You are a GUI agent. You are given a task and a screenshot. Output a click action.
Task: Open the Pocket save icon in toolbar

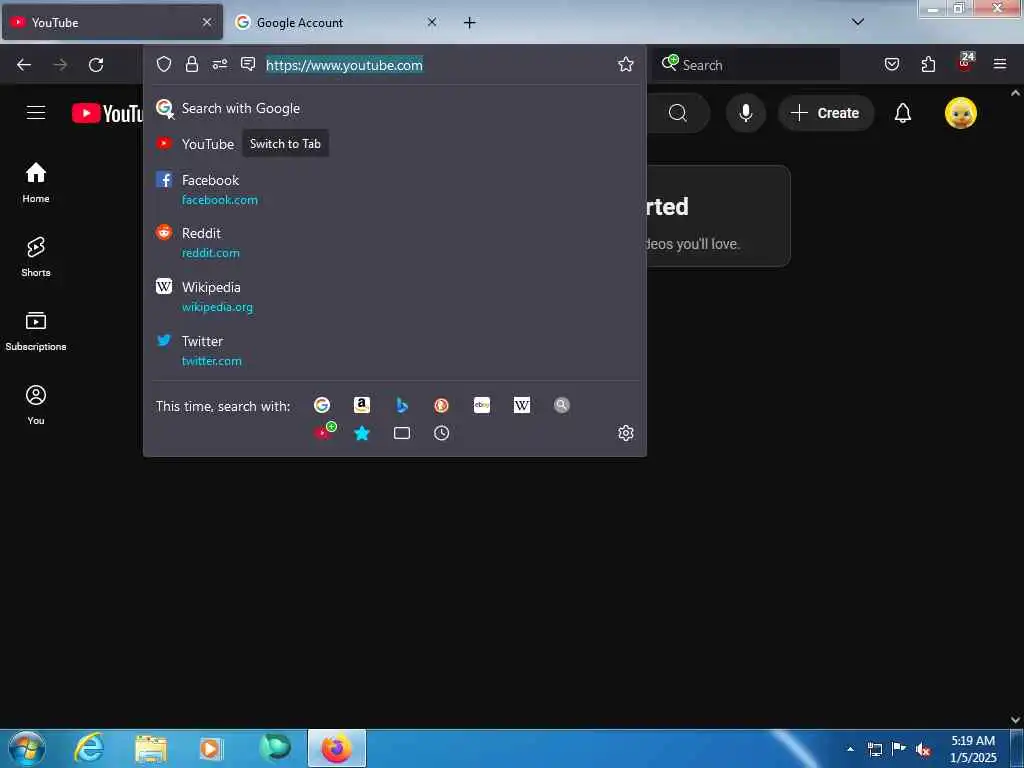pos(892,64)
